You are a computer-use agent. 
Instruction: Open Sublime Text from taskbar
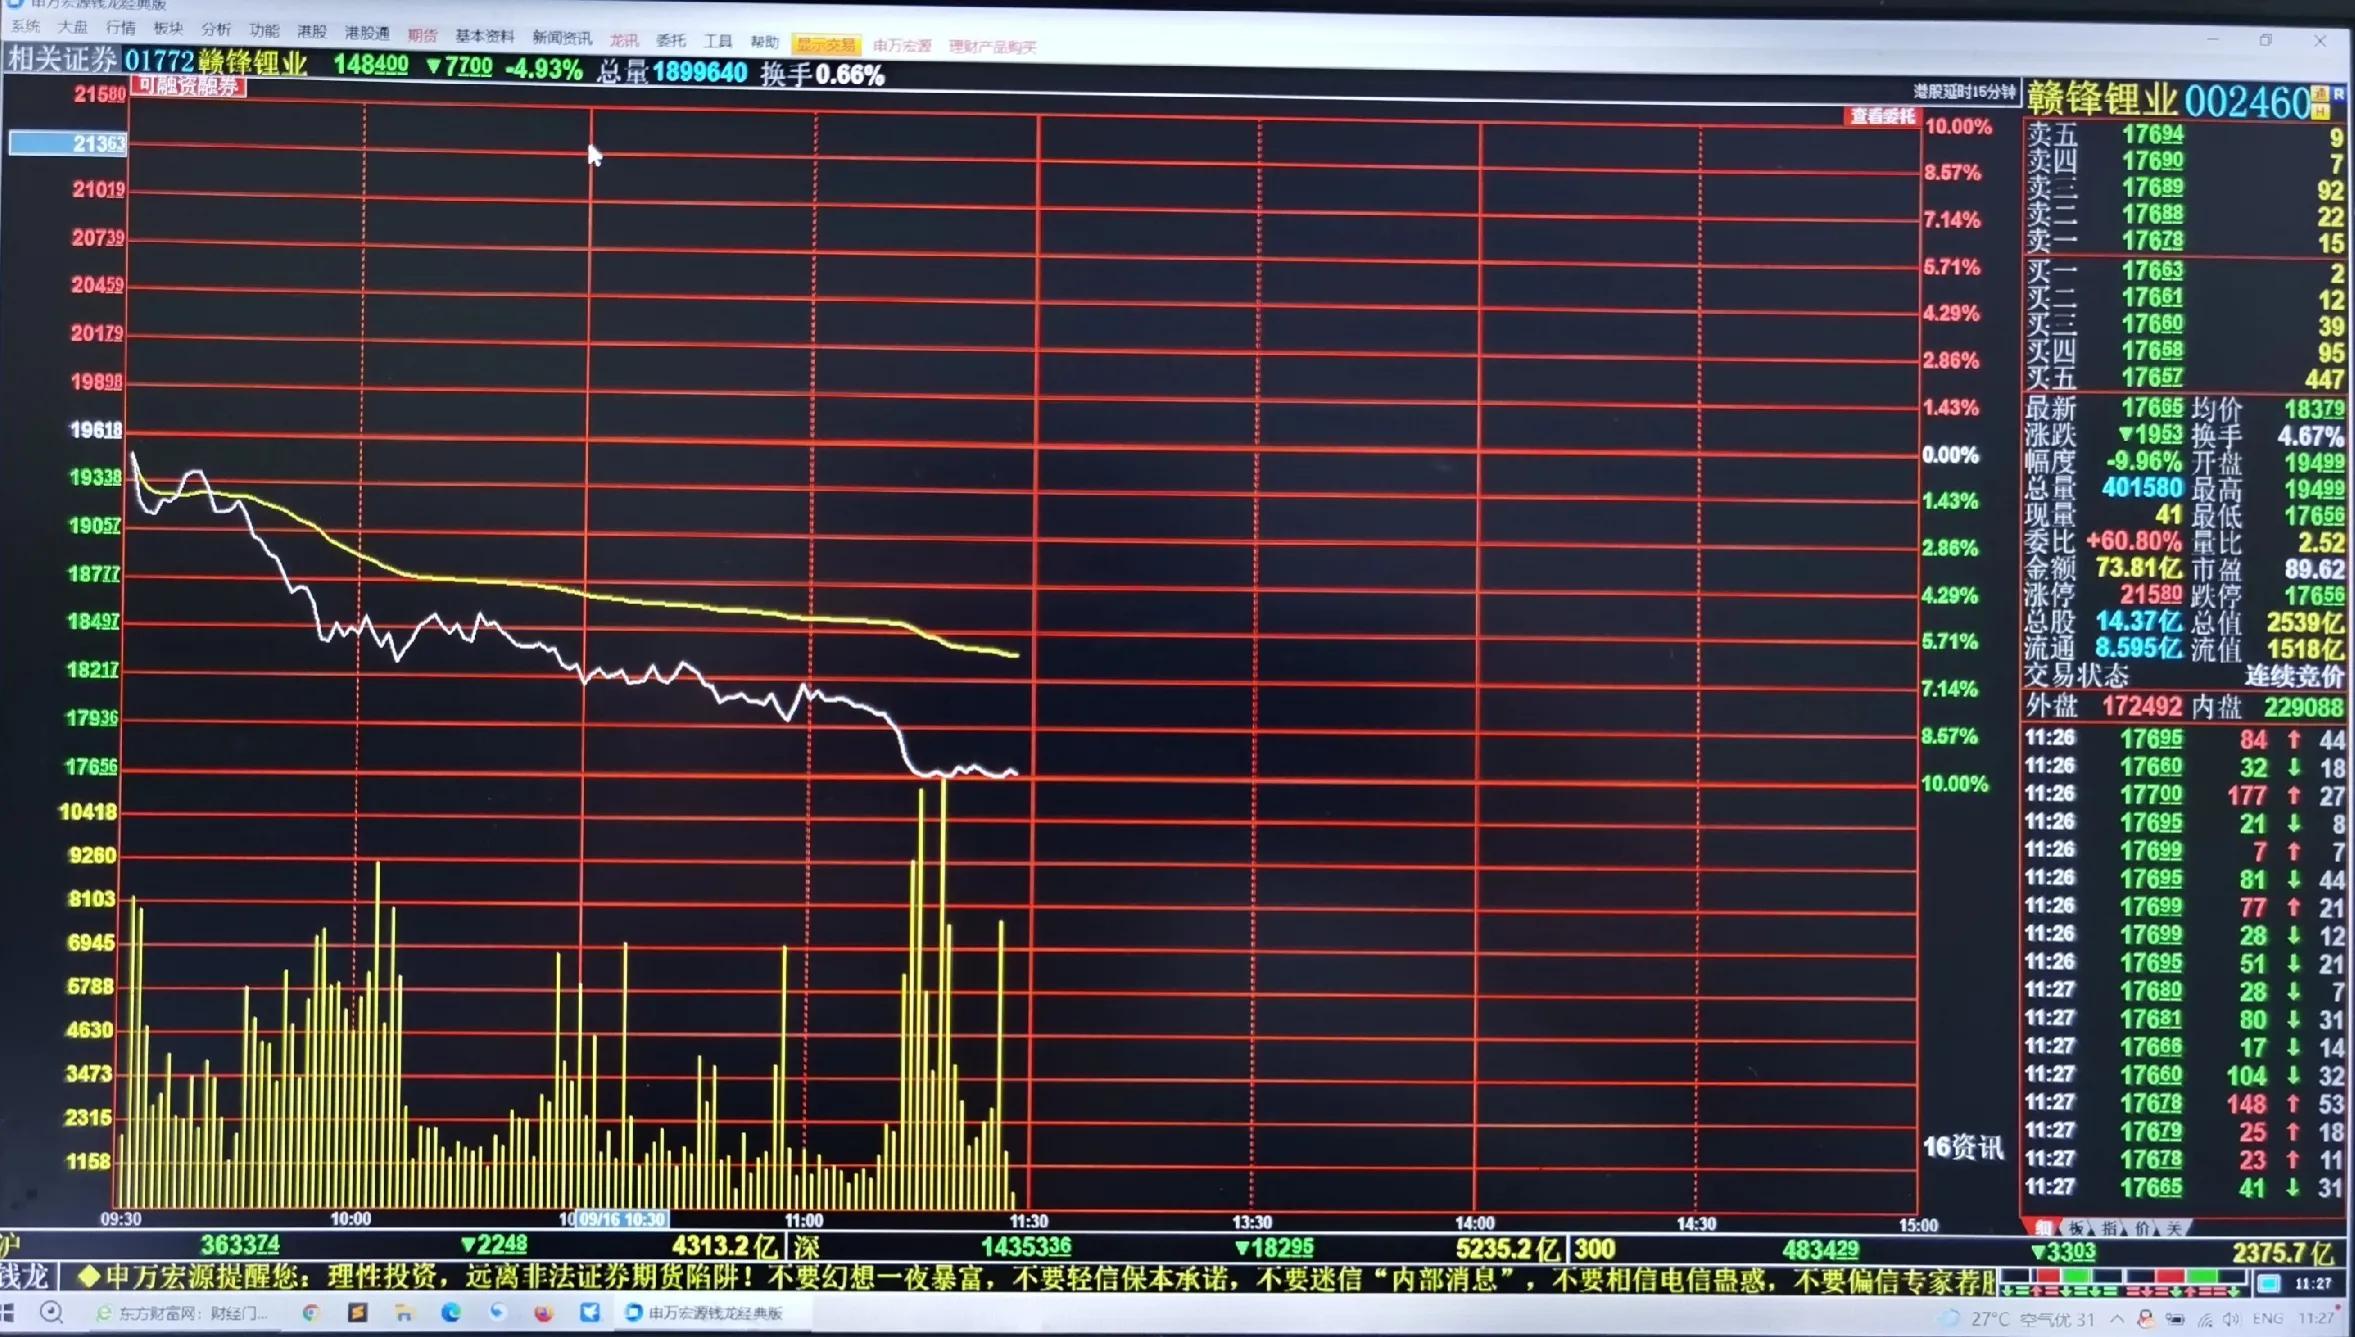tap(357, 1313)
